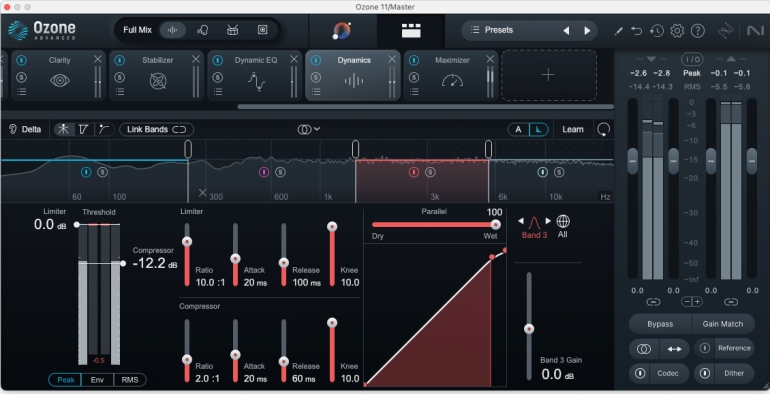Toggle Delta listening
Image resolution: width=770 pixels, height=394 pixels.
(x=25, y=129)
